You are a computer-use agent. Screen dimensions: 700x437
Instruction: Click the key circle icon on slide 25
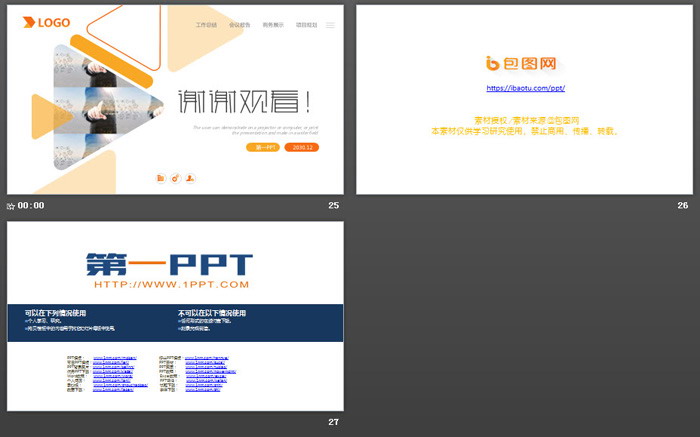(175, 178)
